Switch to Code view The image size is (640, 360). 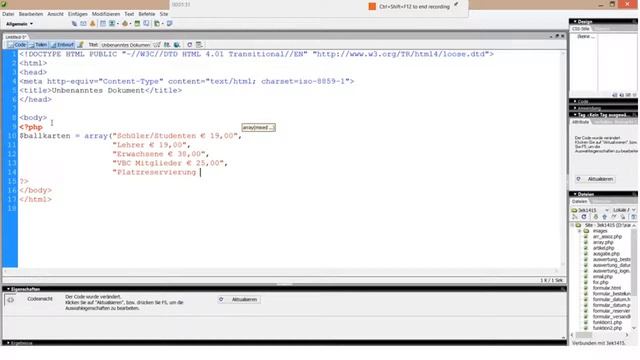17,45
